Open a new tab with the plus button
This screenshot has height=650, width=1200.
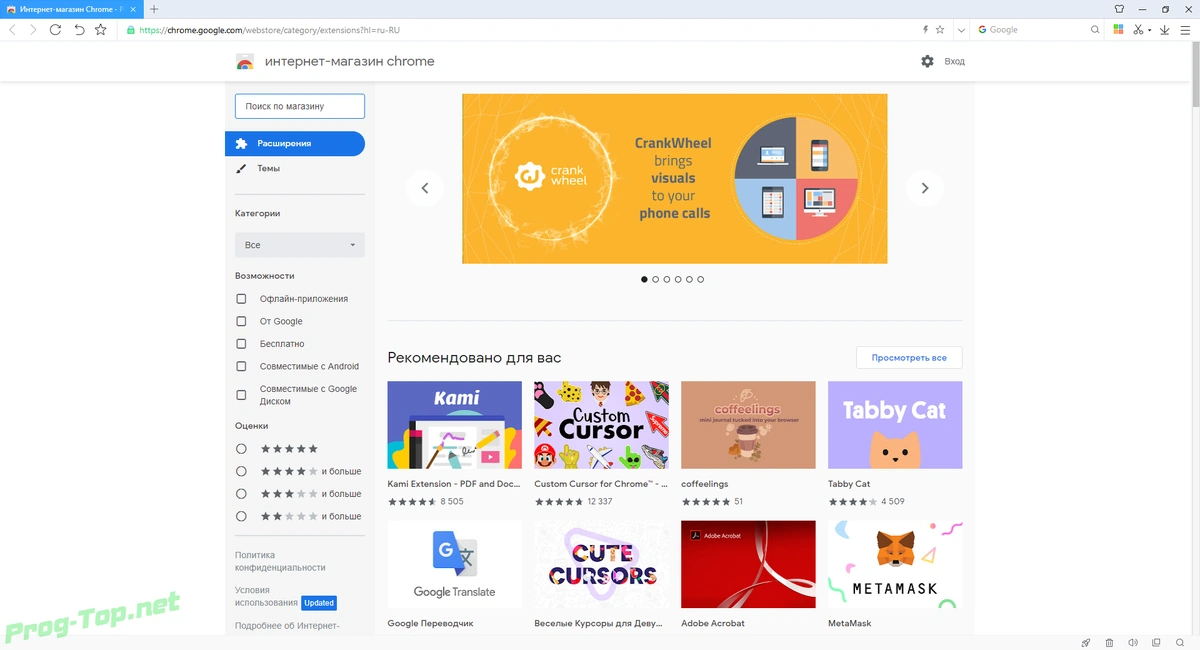[x=154, y=9]
